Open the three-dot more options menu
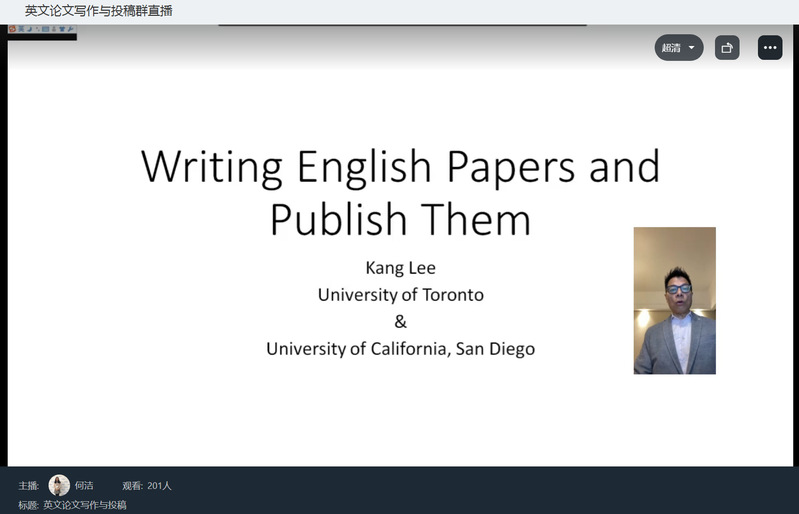 [x=769, y=47]
